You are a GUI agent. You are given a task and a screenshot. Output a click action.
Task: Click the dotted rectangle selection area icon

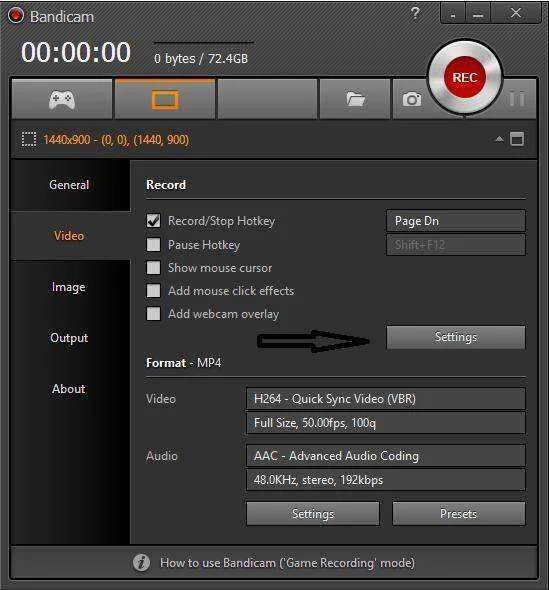click(x=29, y=139)
